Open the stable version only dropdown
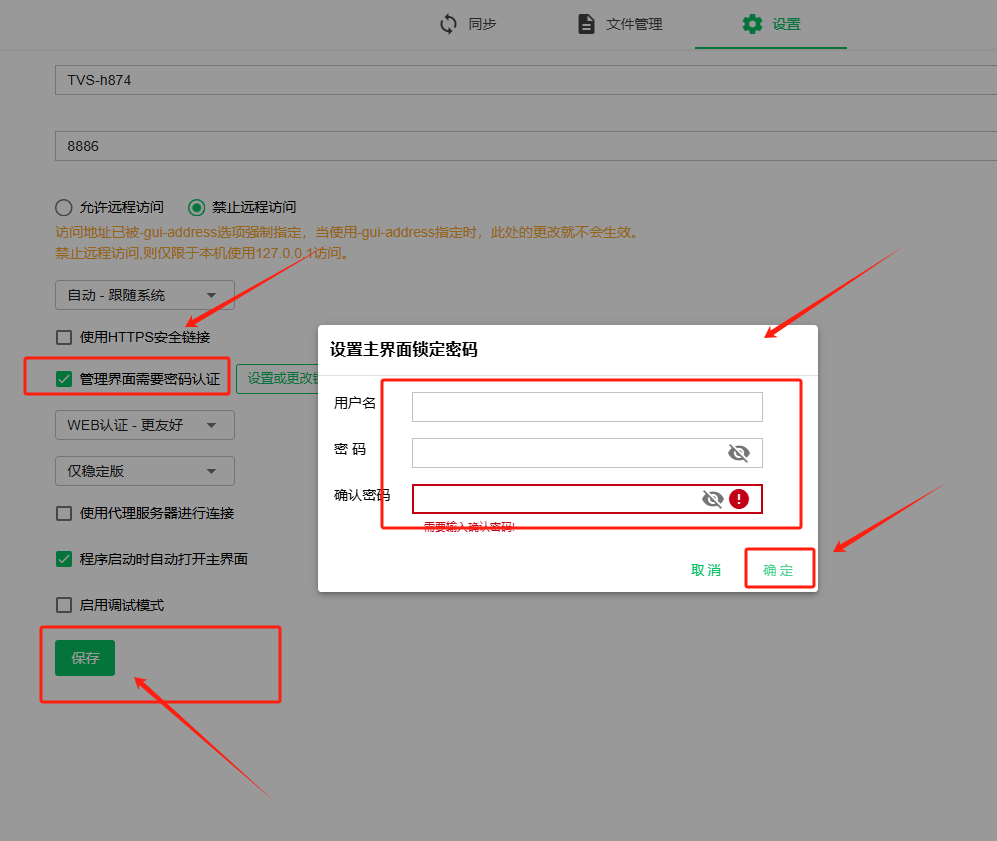The width and height of the screenshot is (997, 841). click(144, 471)
